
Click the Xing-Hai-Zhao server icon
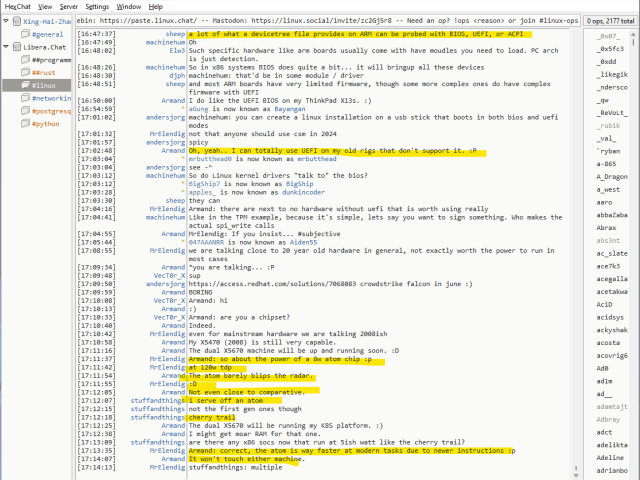pos(15,20)
